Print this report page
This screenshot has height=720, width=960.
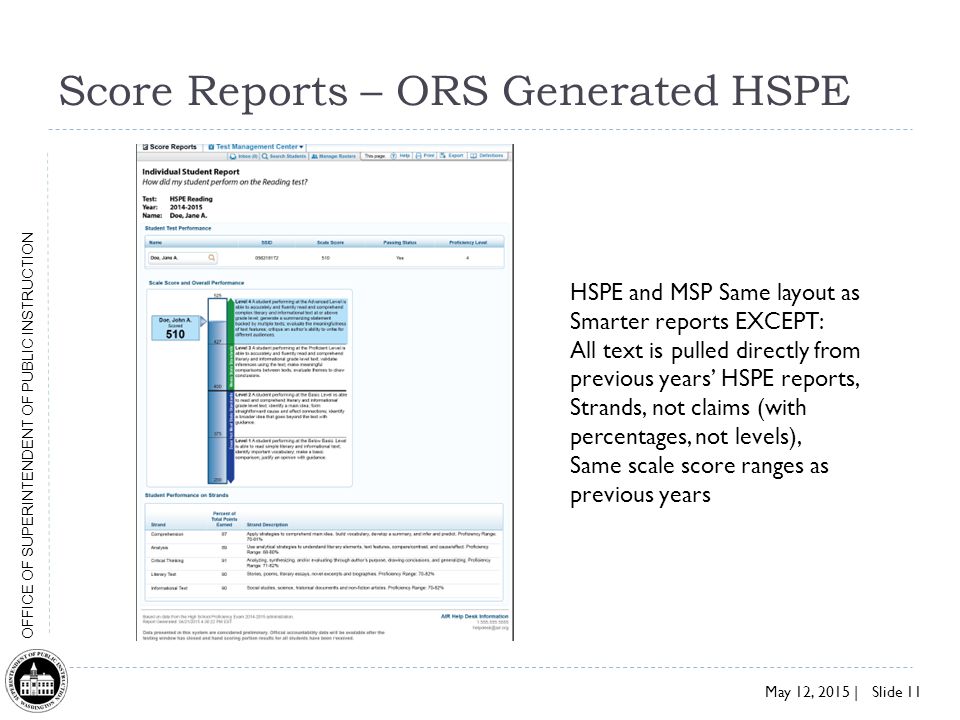tap(426, 156)
